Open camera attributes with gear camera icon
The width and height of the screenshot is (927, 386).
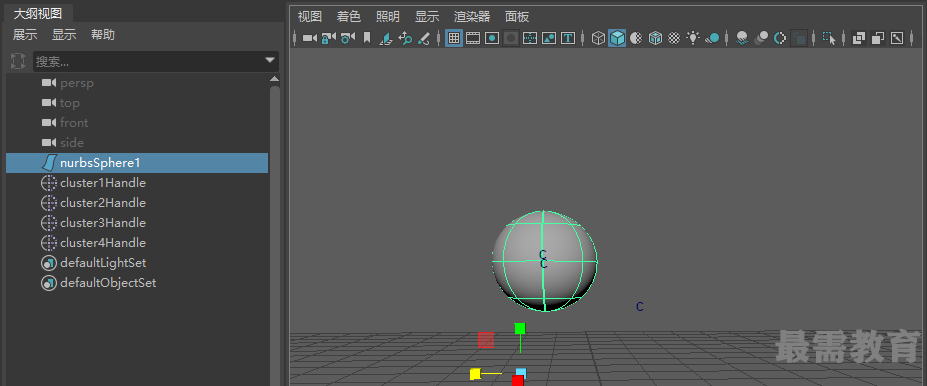pyautogui.click(x=348, y=38)
